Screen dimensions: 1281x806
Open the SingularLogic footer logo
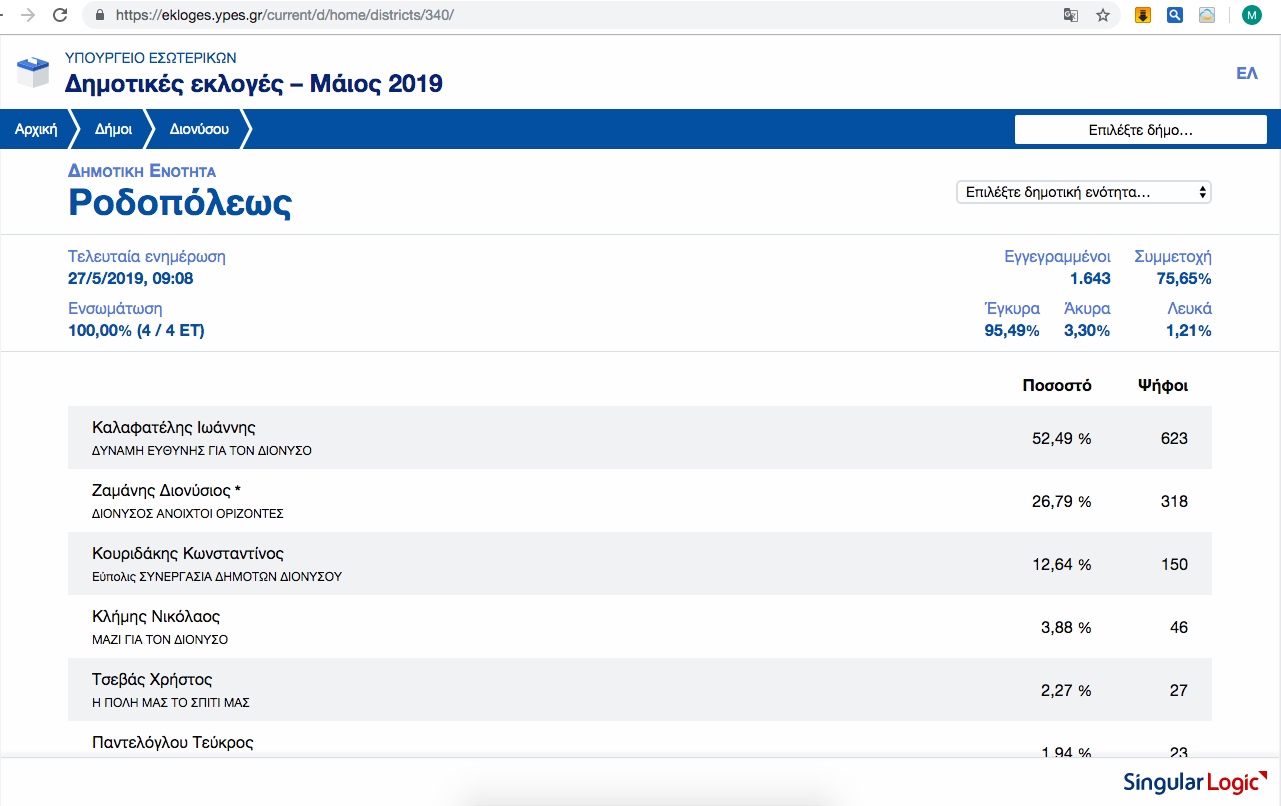(1195, 782)
